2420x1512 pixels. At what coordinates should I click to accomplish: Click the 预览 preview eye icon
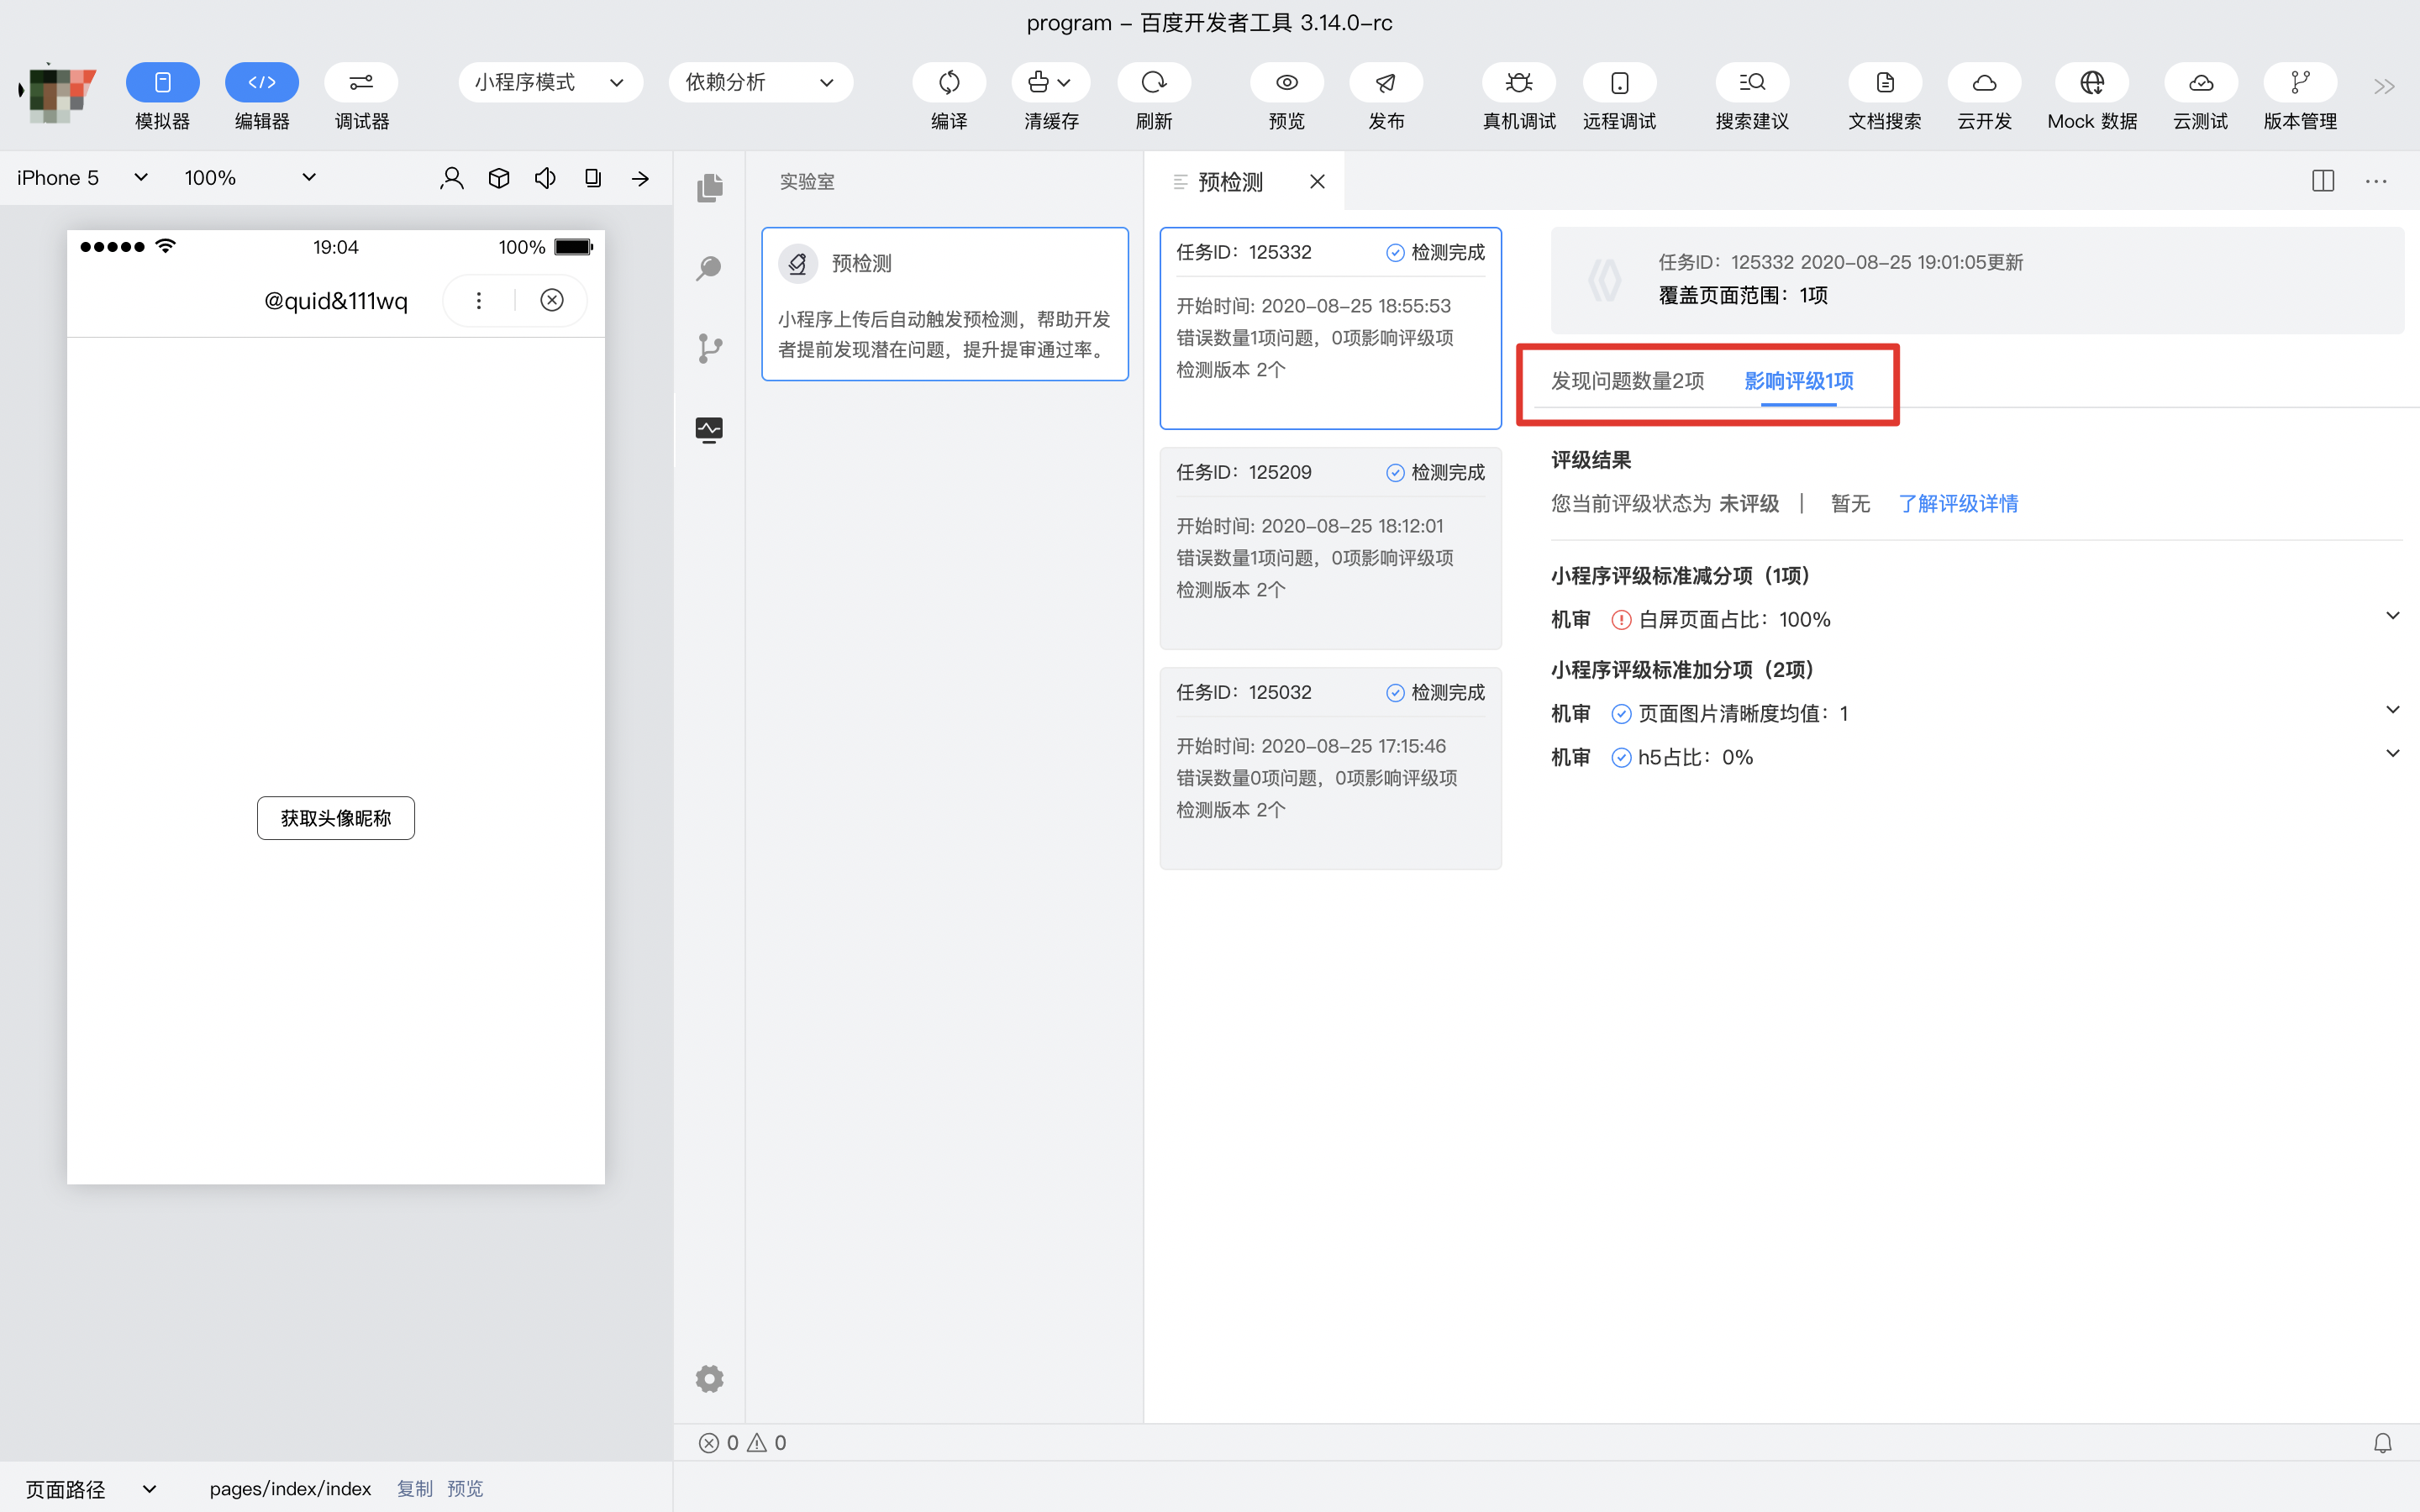(1287, 82)
